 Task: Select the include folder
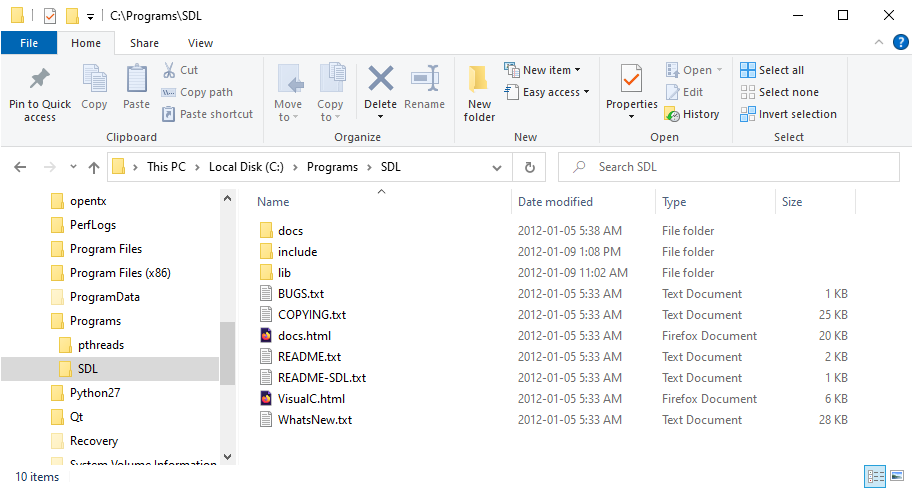[x=289, y=252]
